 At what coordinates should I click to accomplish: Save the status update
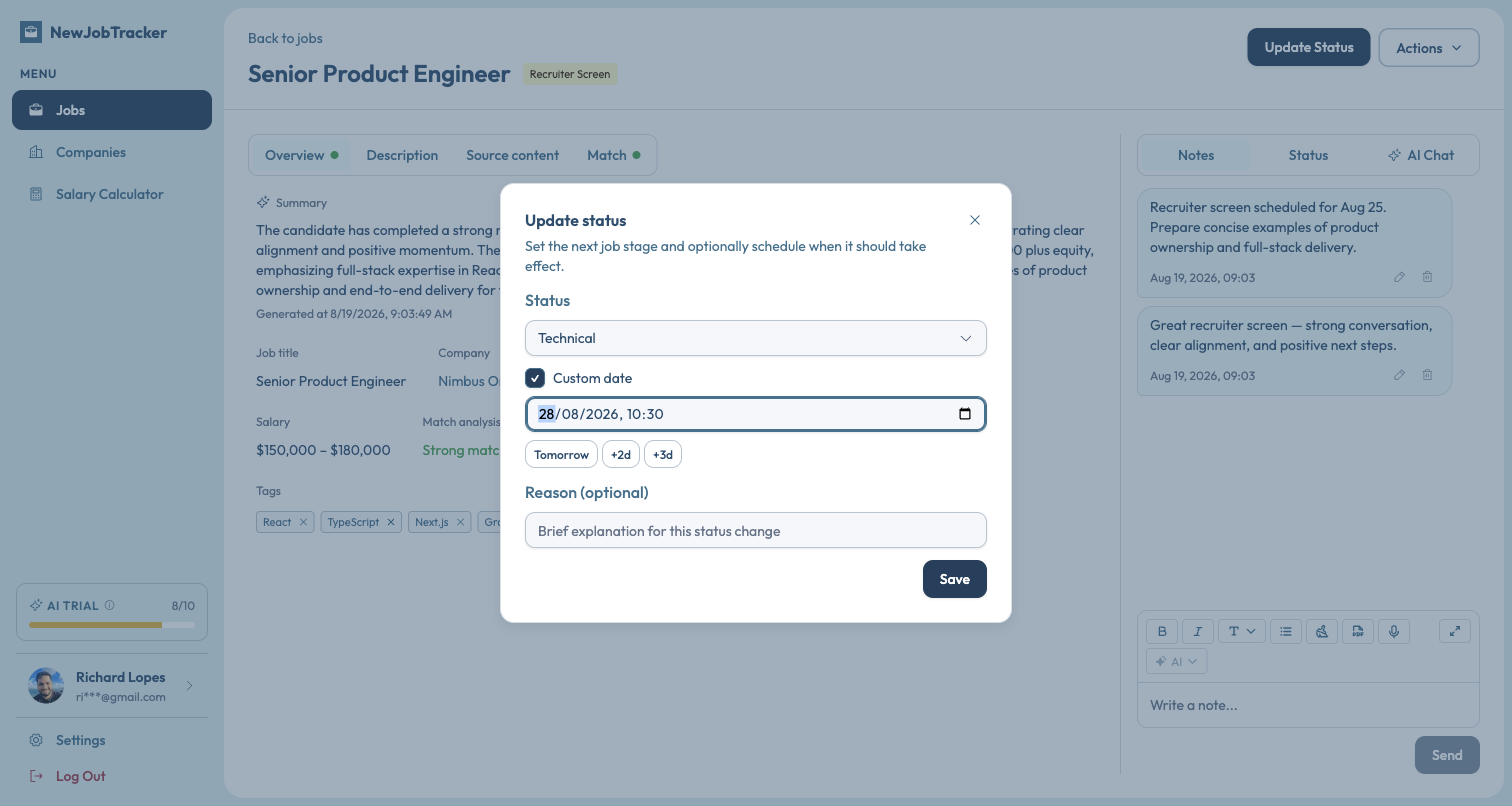pos(955,579)
